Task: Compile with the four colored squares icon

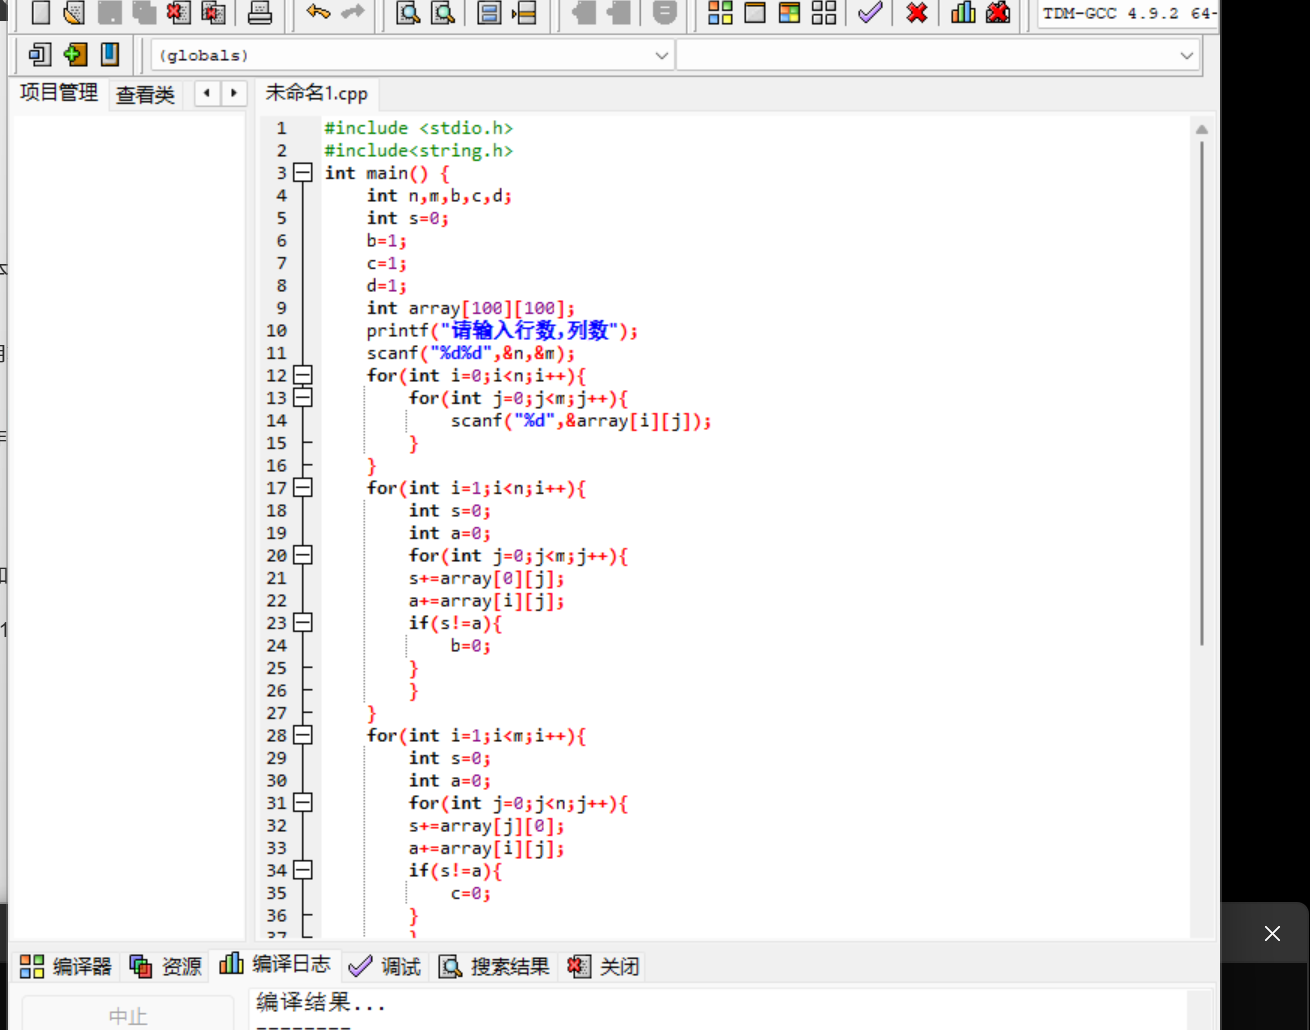Action: point(720,13)
